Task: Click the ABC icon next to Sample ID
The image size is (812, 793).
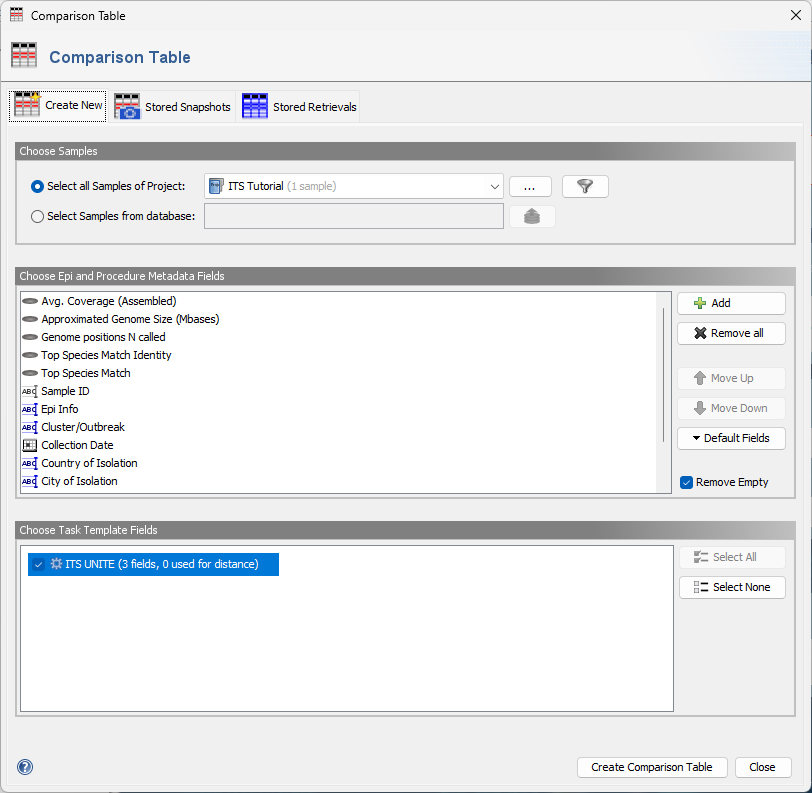Action: click(29, 391)
